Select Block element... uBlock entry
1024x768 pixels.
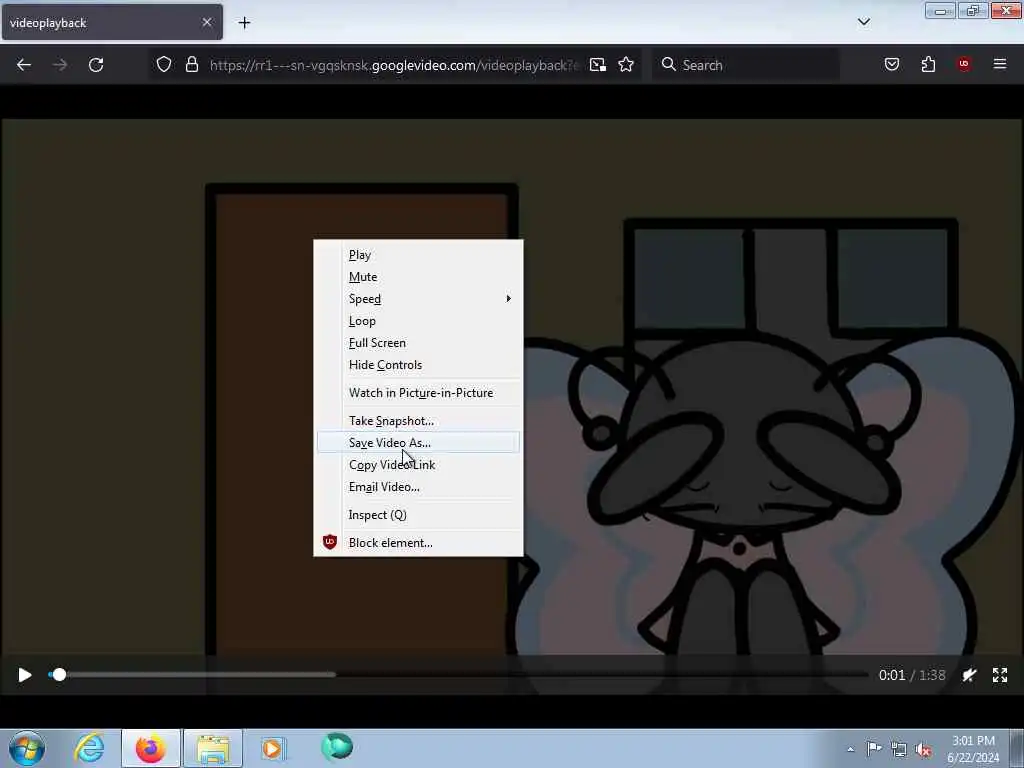click(418, 543)
